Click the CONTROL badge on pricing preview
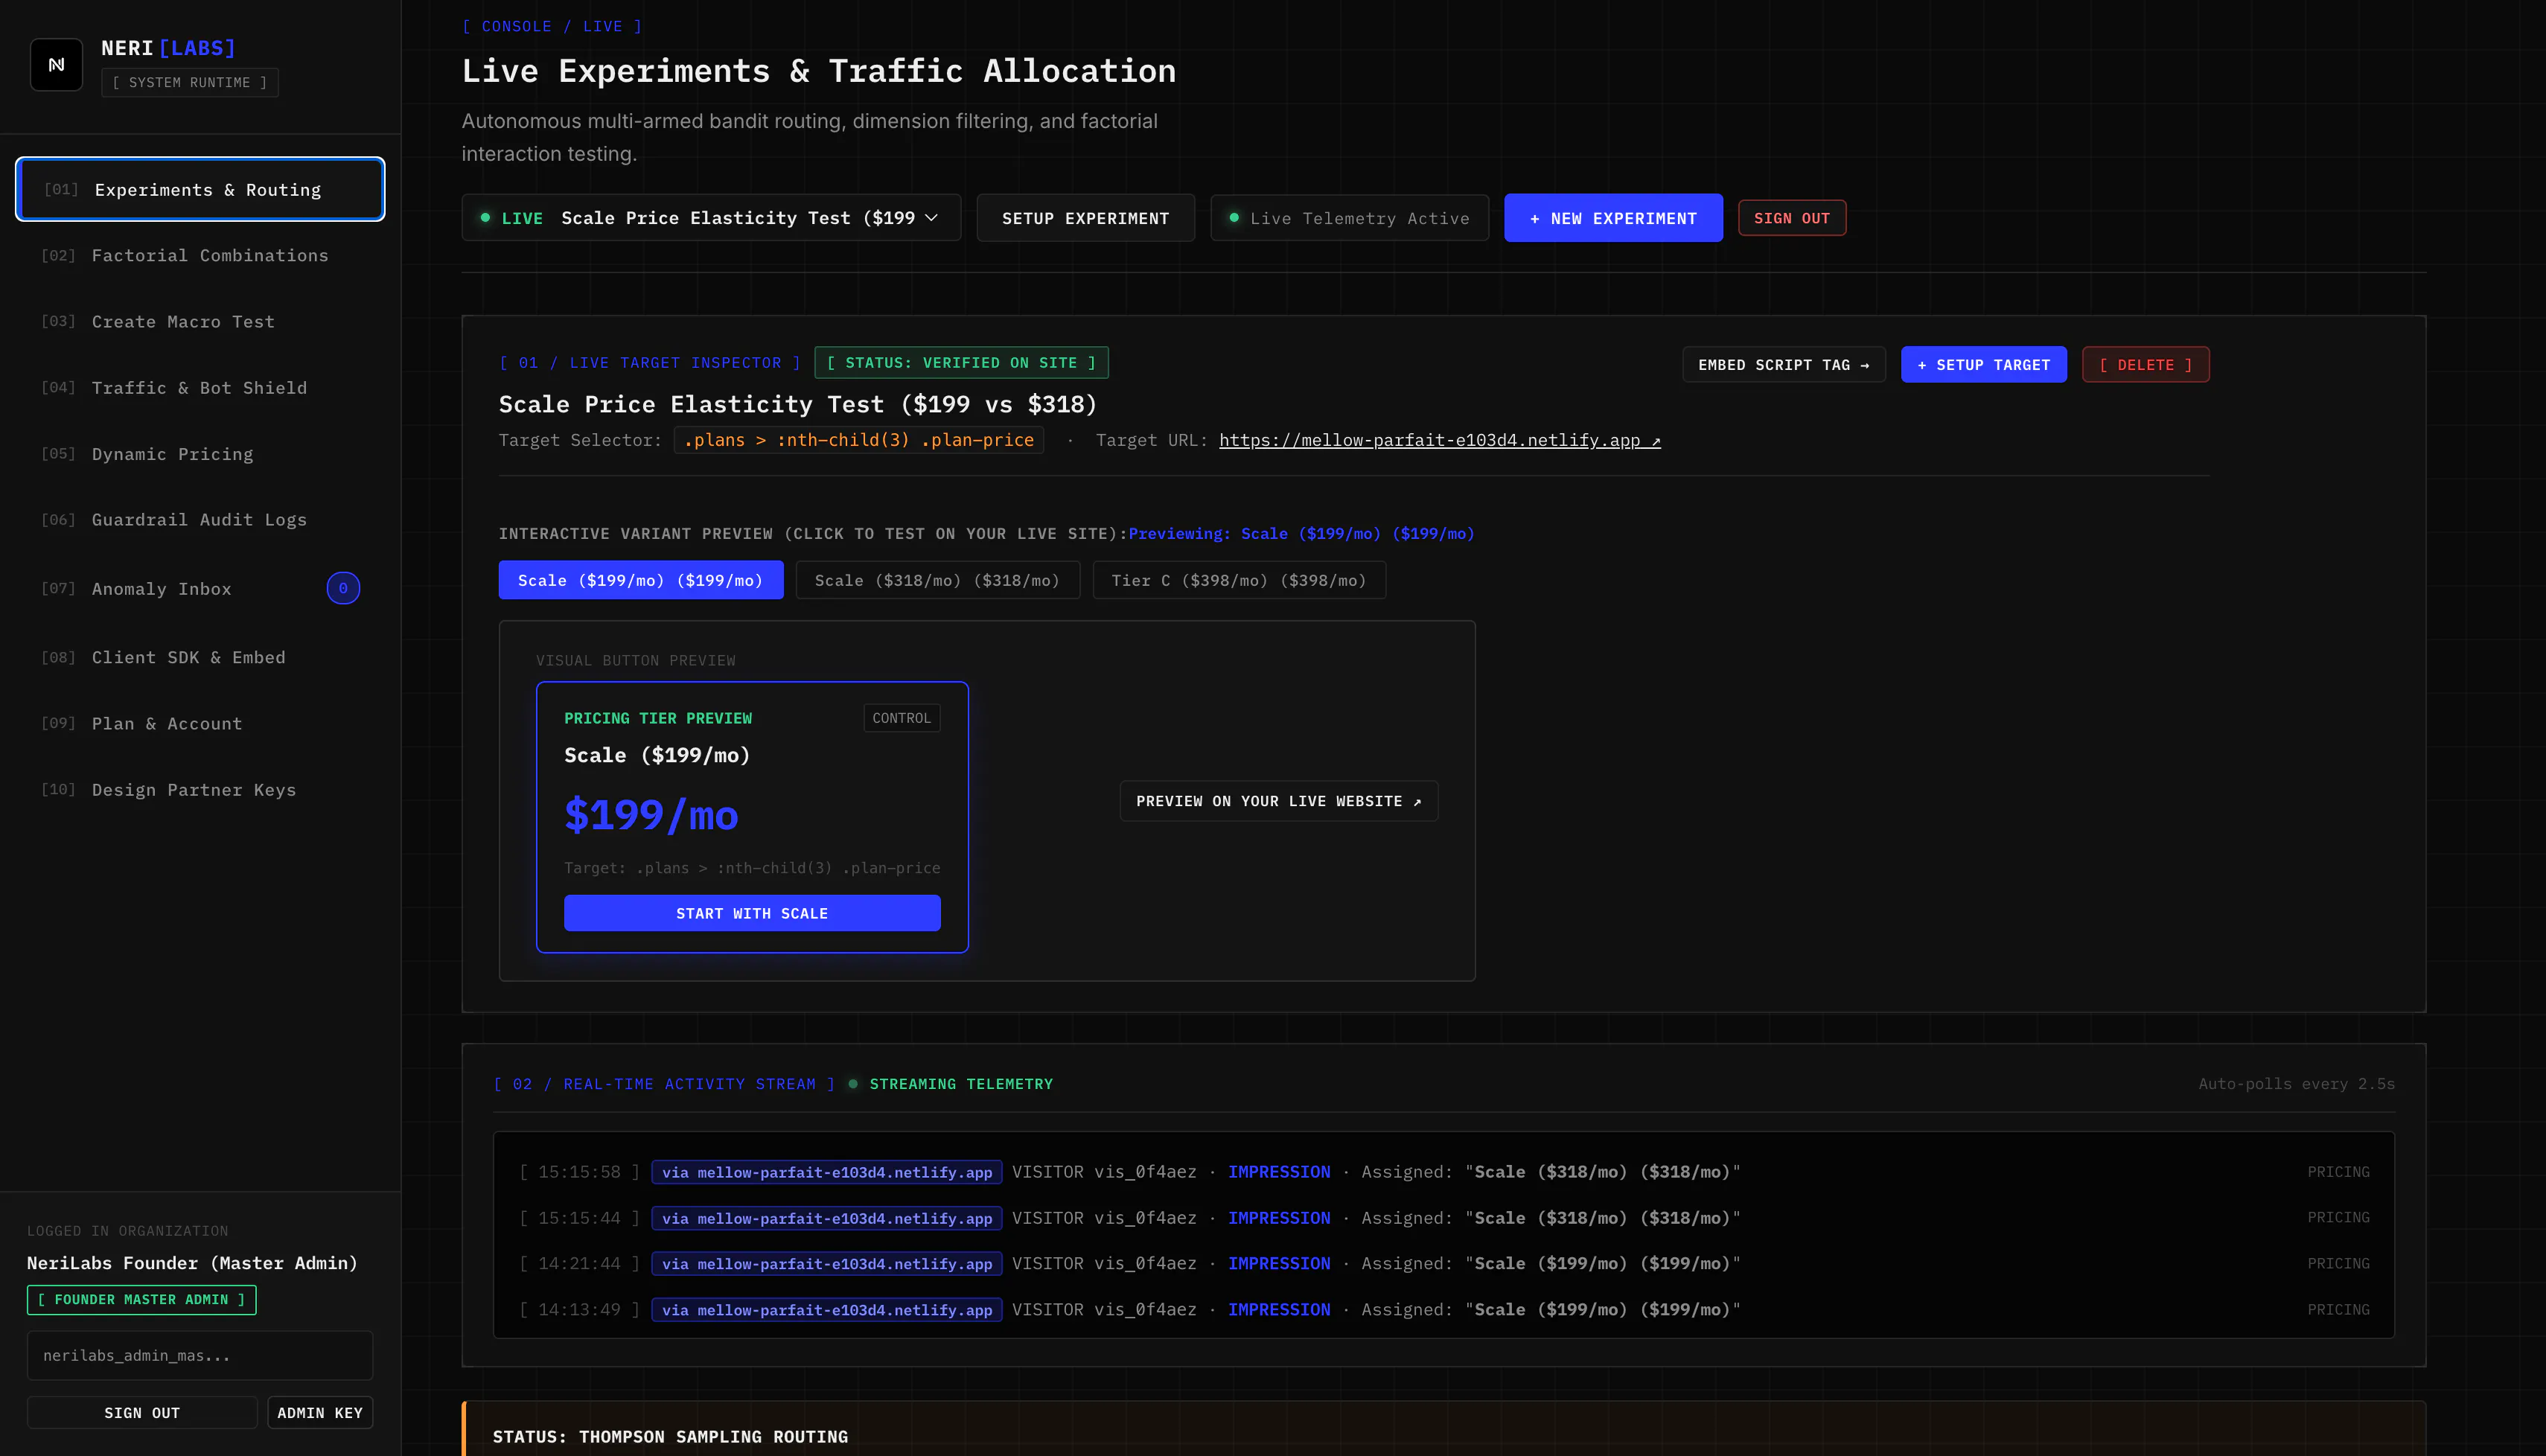The height and width of the screenshot is (1456, 2546). click(x=901, y=718)
